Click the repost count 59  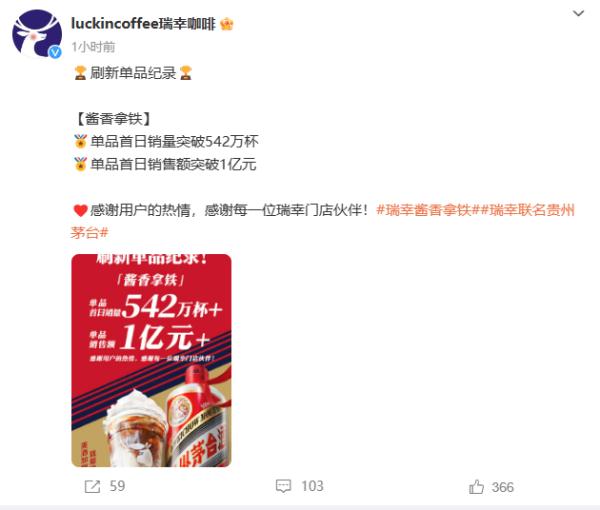(x=117, y=486)
